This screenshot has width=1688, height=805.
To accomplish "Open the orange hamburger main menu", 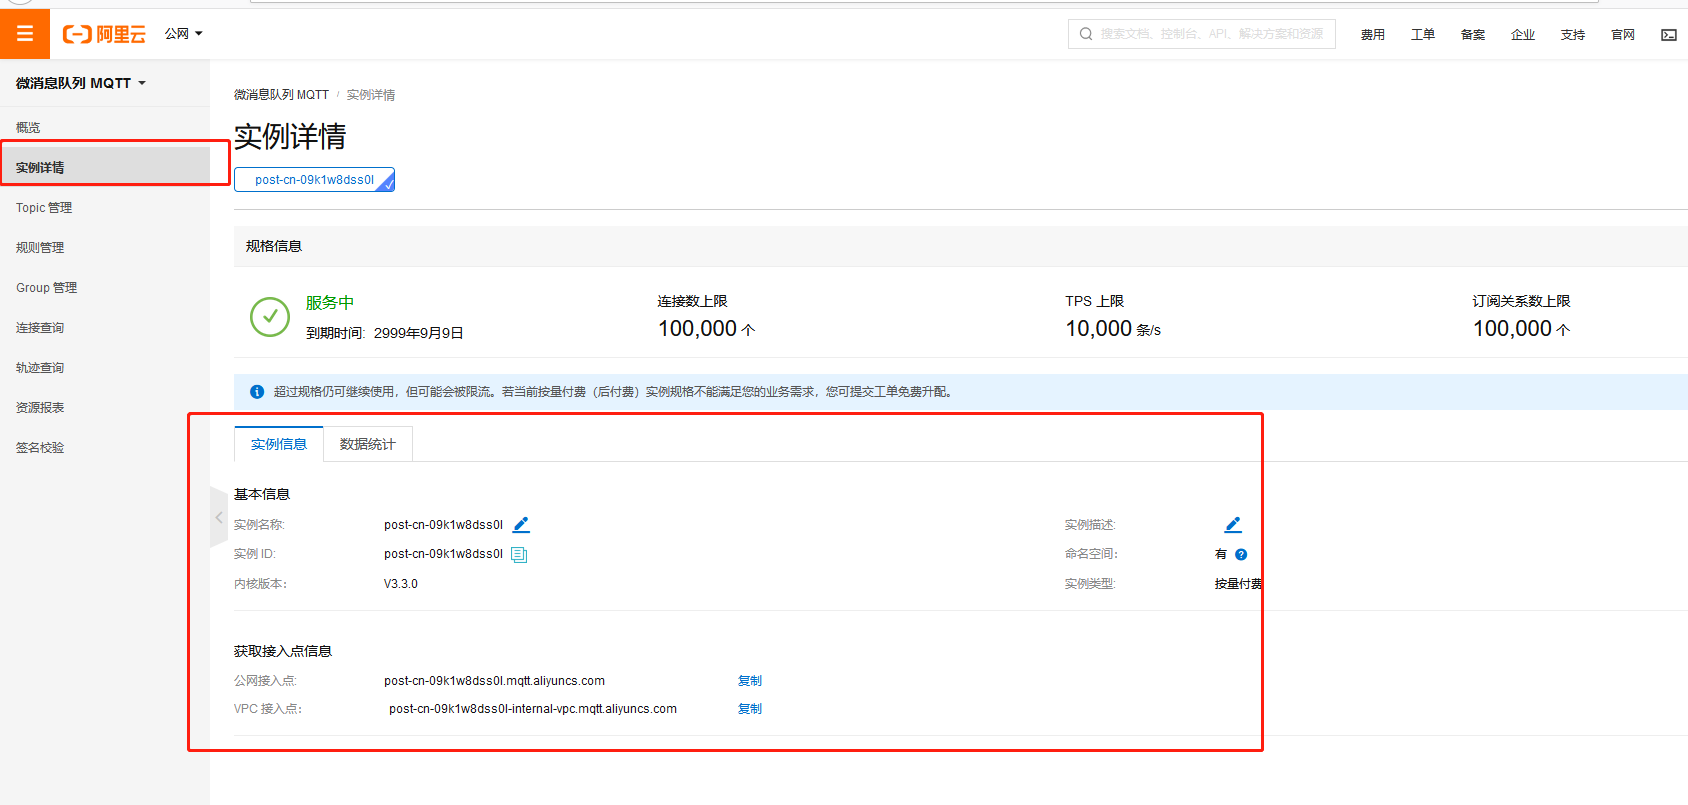I will (25, 34).
